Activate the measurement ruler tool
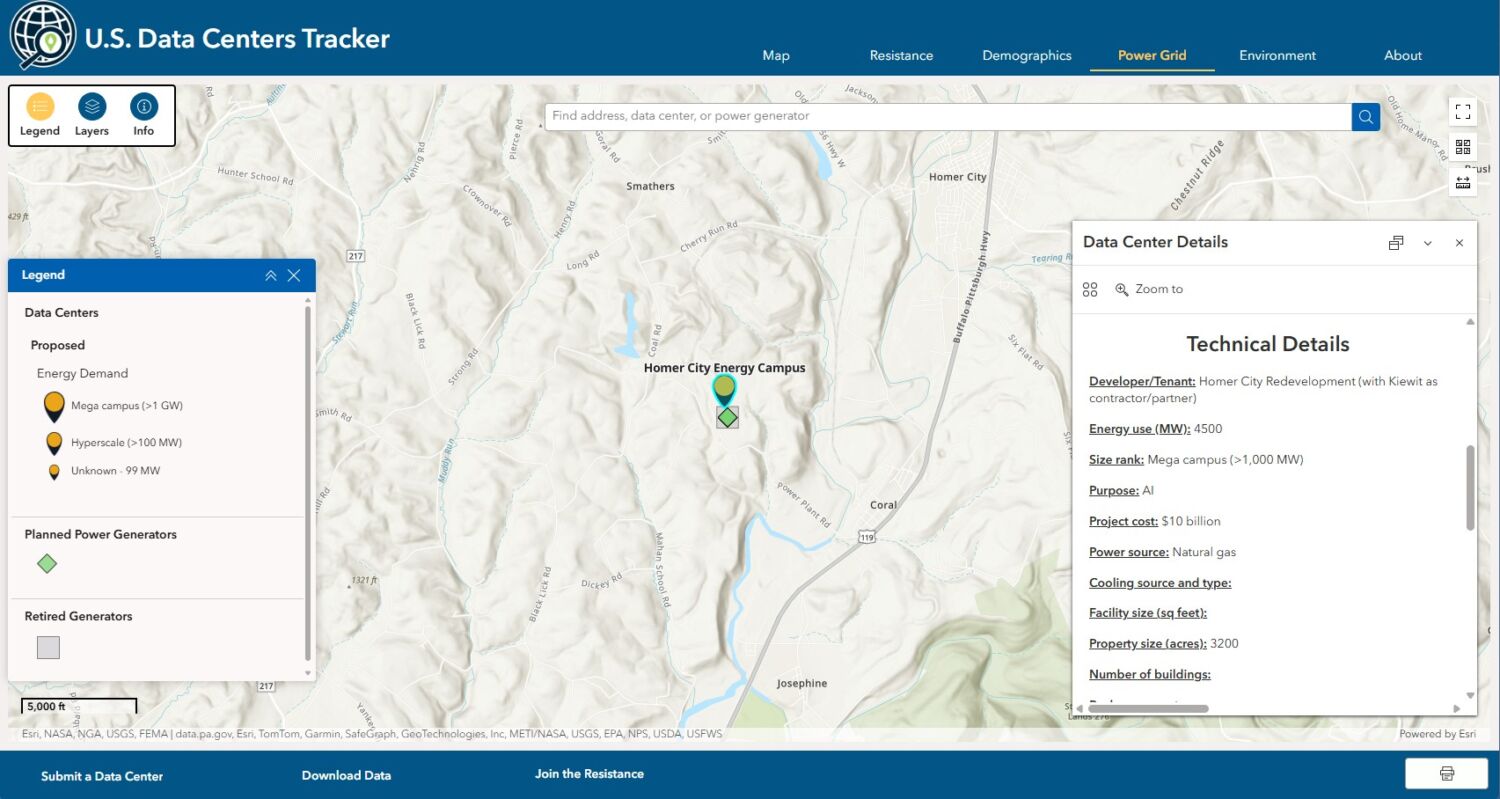Screen dimensions: 1500x799 (x=1463, y=182)
